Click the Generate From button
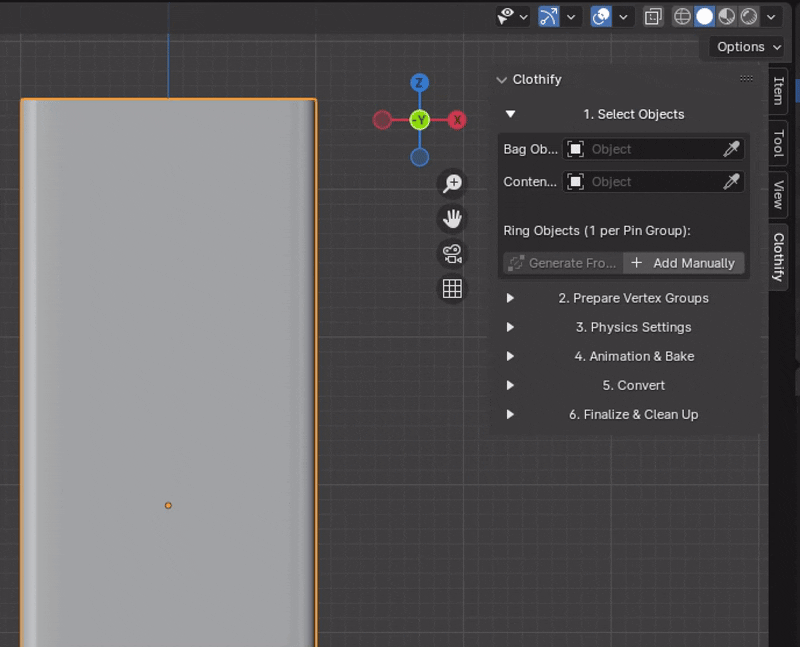 (x=563, y=263)
